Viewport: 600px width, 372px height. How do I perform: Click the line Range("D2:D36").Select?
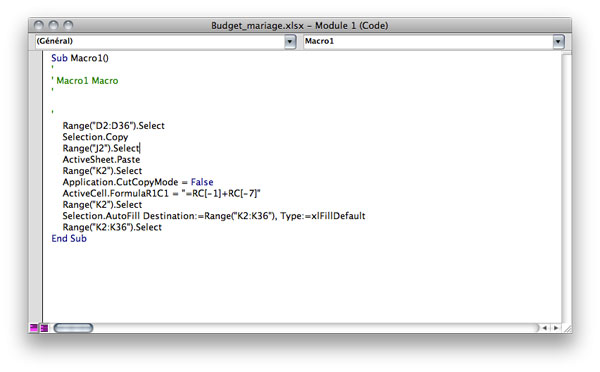114,126
